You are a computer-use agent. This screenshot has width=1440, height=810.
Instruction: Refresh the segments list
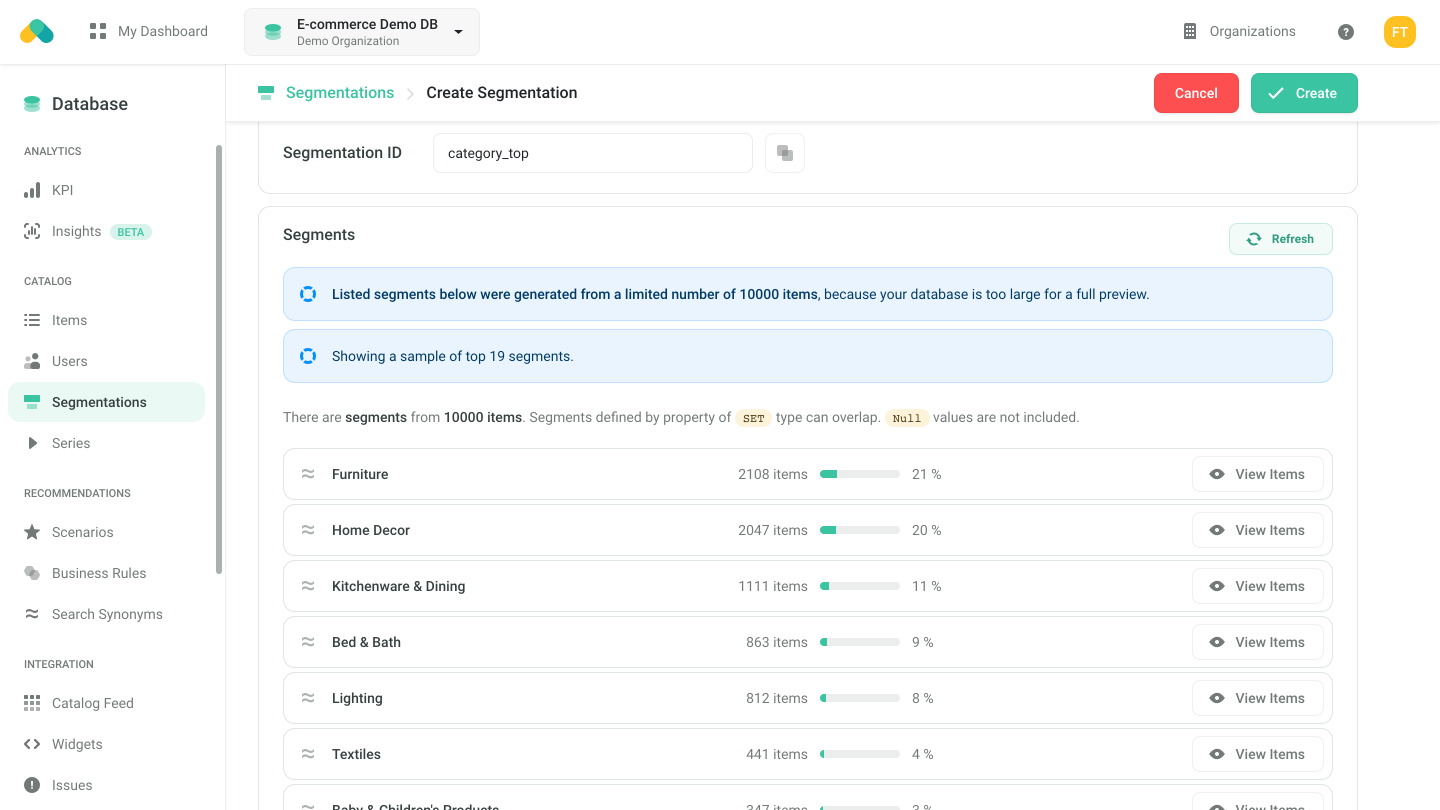(1280, 239)
